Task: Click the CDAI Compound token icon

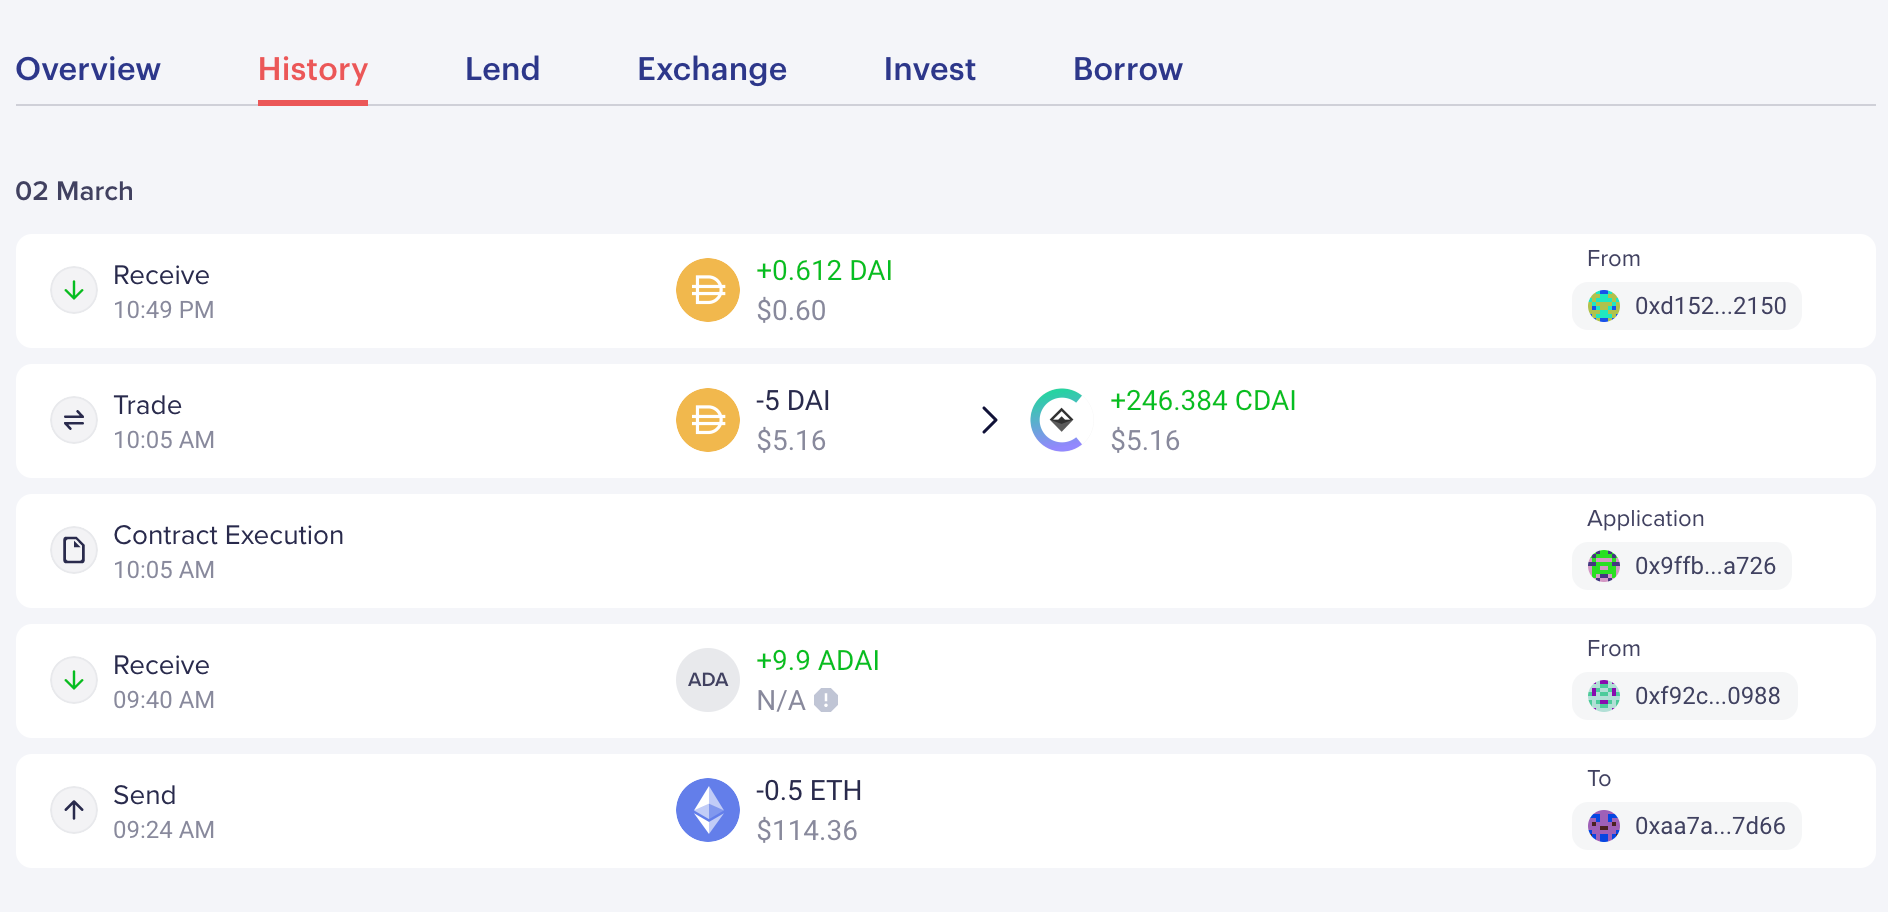Action: pos(1059,420)
